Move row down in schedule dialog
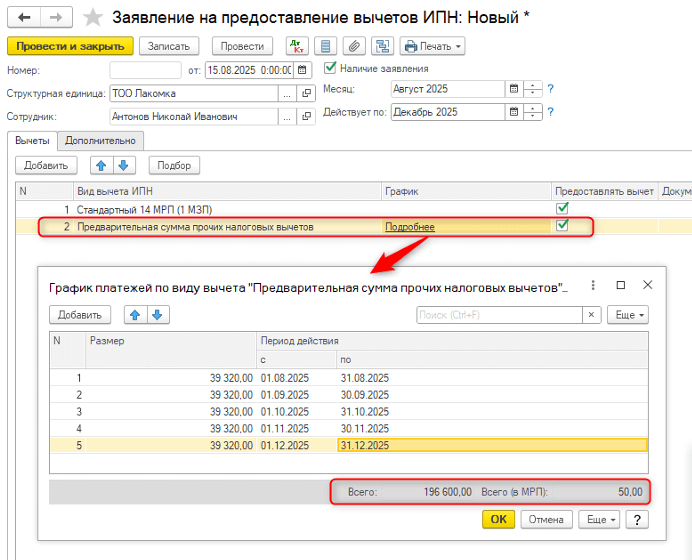This screenshot has width=692, height=560. click(157, 314)
